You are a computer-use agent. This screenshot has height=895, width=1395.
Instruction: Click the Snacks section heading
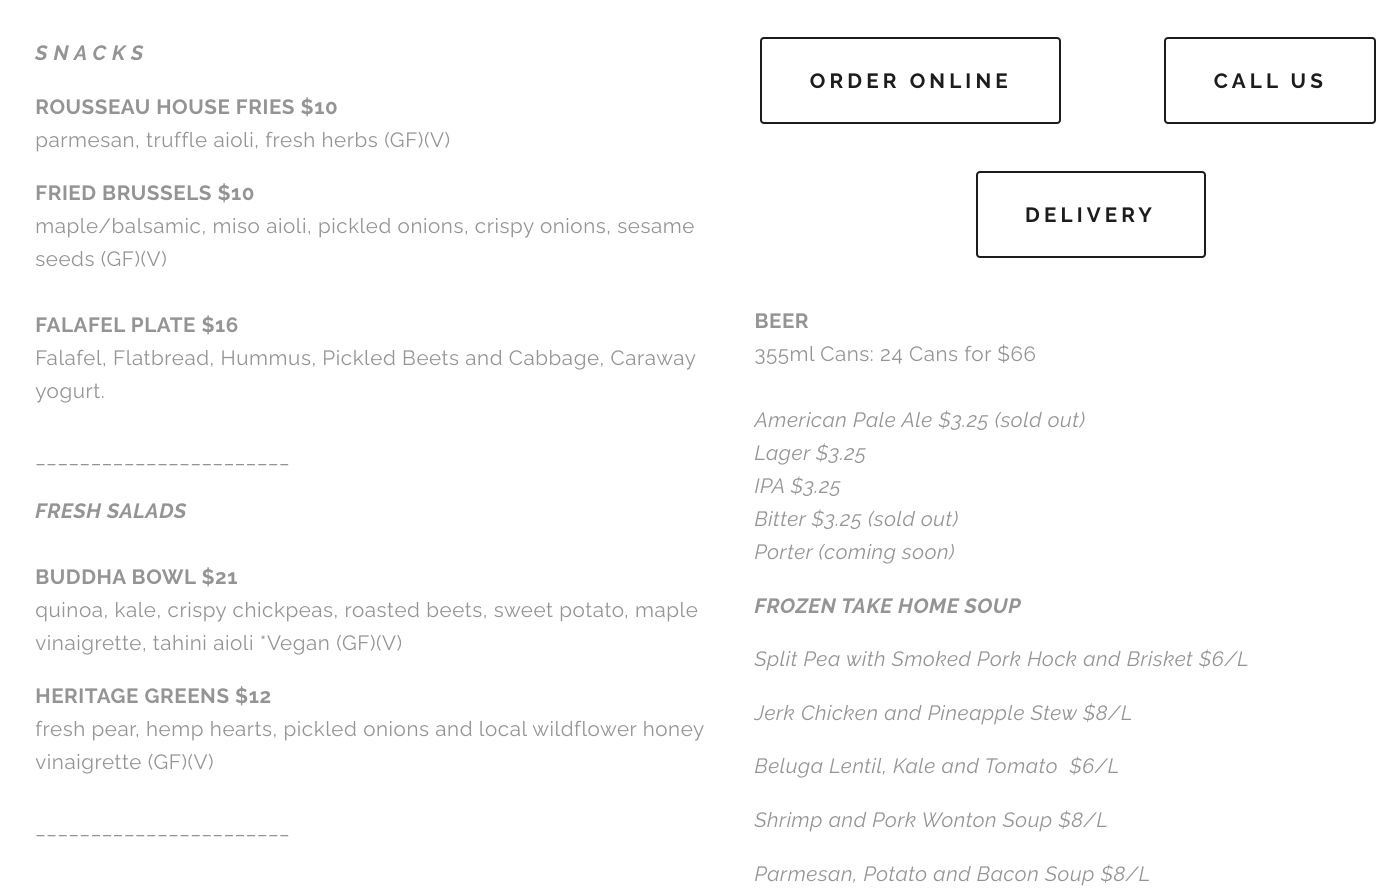91,53
